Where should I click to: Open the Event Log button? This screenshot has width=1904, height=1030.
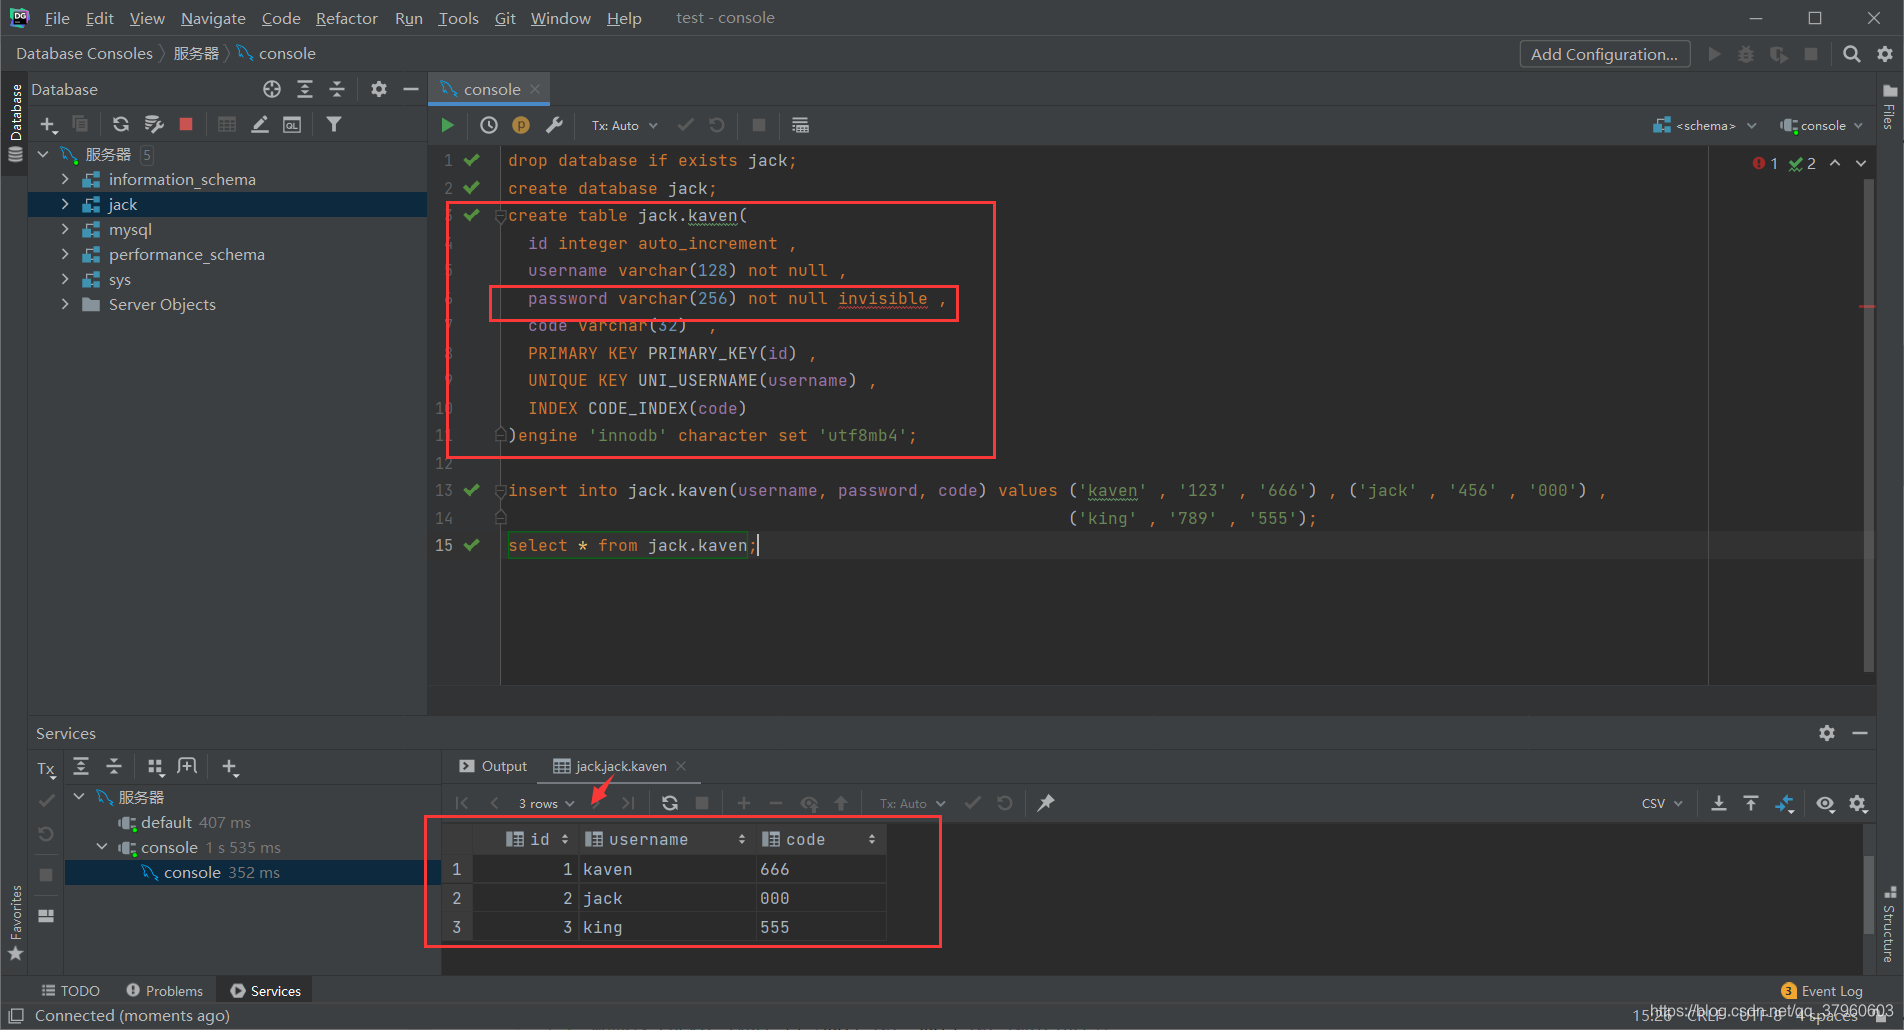[1822, 990]
